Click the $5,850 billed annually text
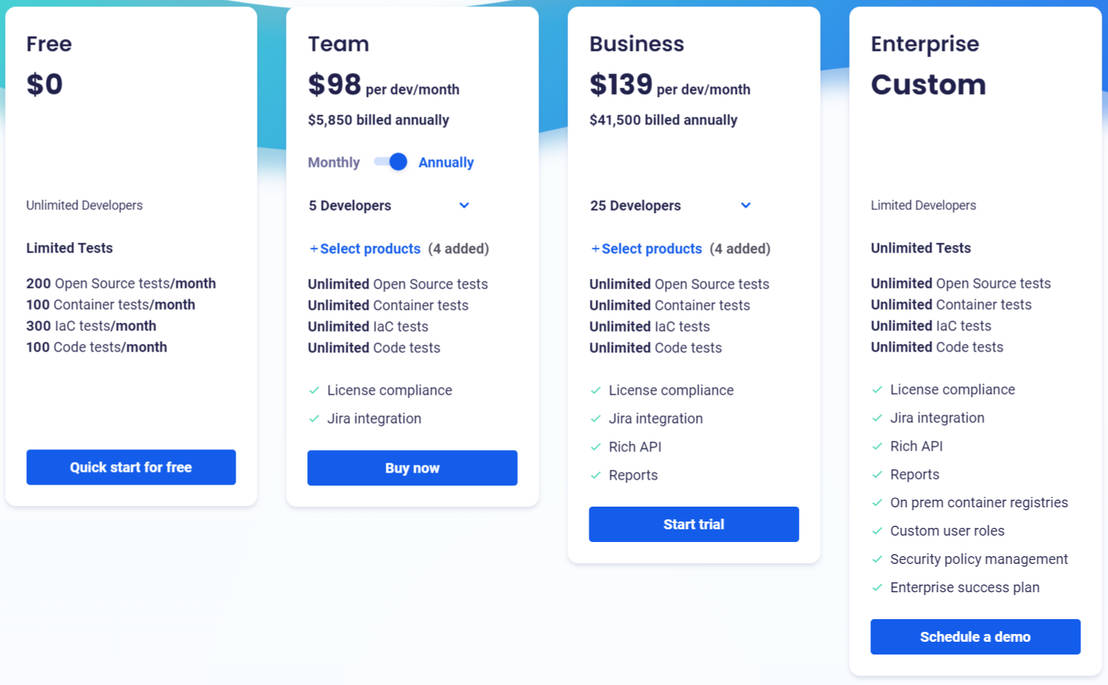 coord(378,119)
